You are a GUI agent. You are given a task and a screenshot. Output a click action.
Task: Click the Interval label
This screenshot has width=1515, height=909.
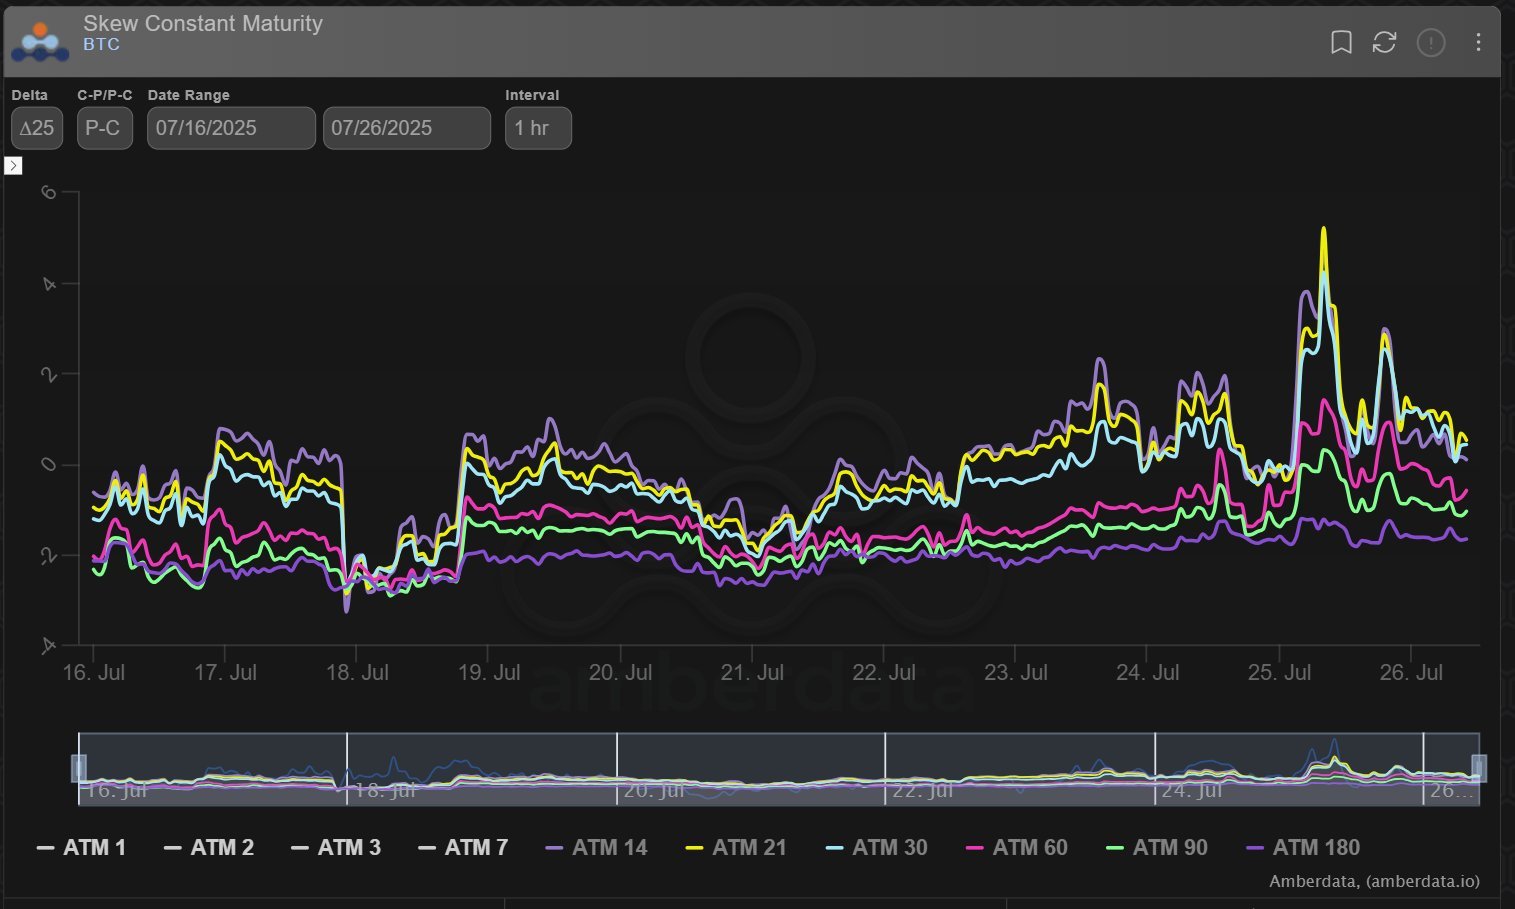(x=532, y=95)
